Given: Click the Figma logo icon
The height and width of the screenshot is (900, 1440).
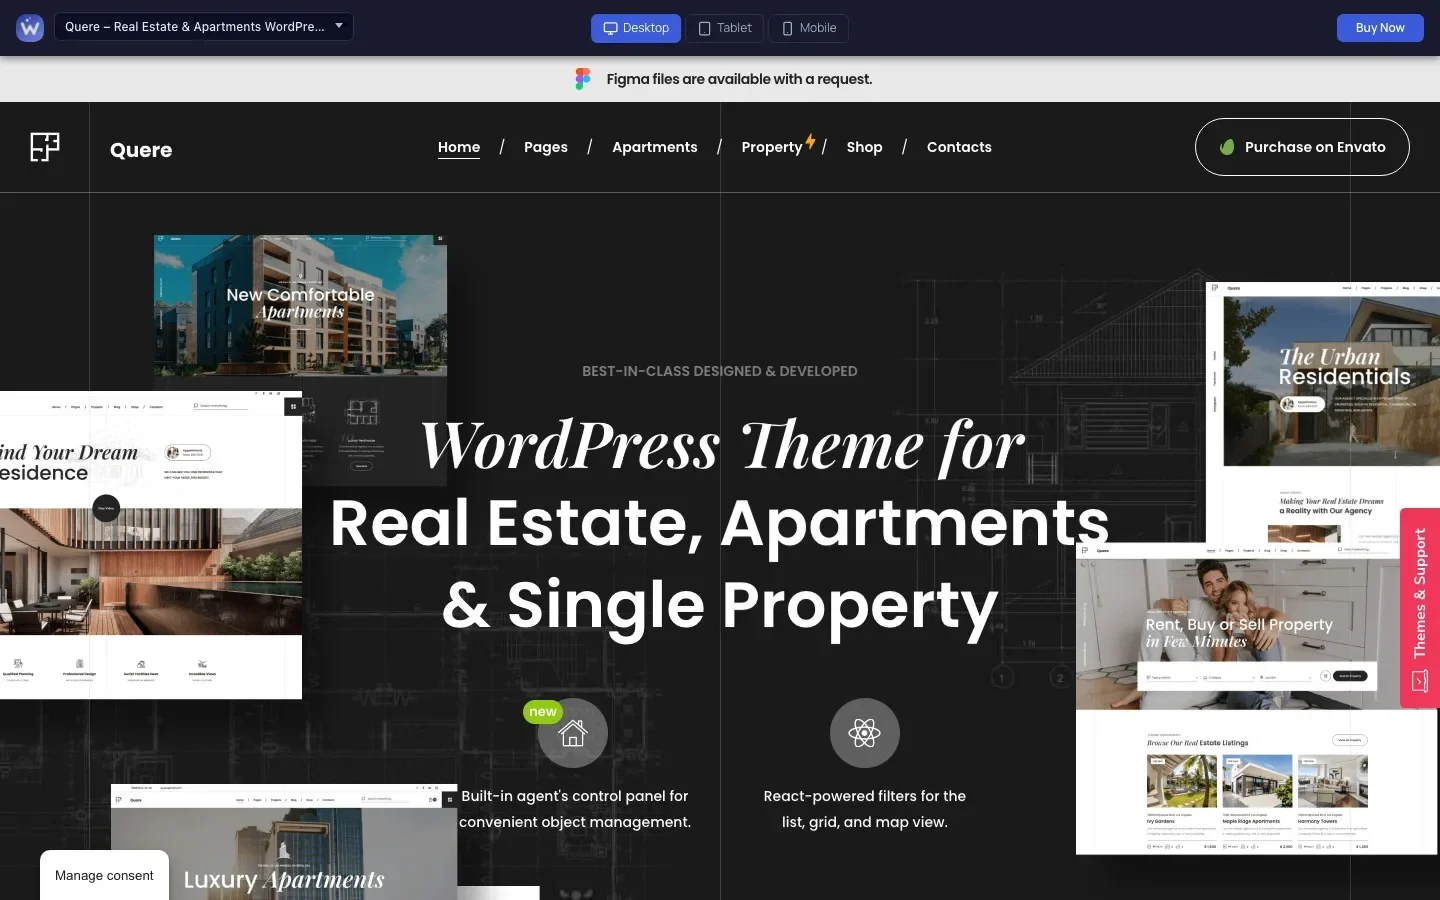Looking at the screenshot, I should tap(583, 79).
